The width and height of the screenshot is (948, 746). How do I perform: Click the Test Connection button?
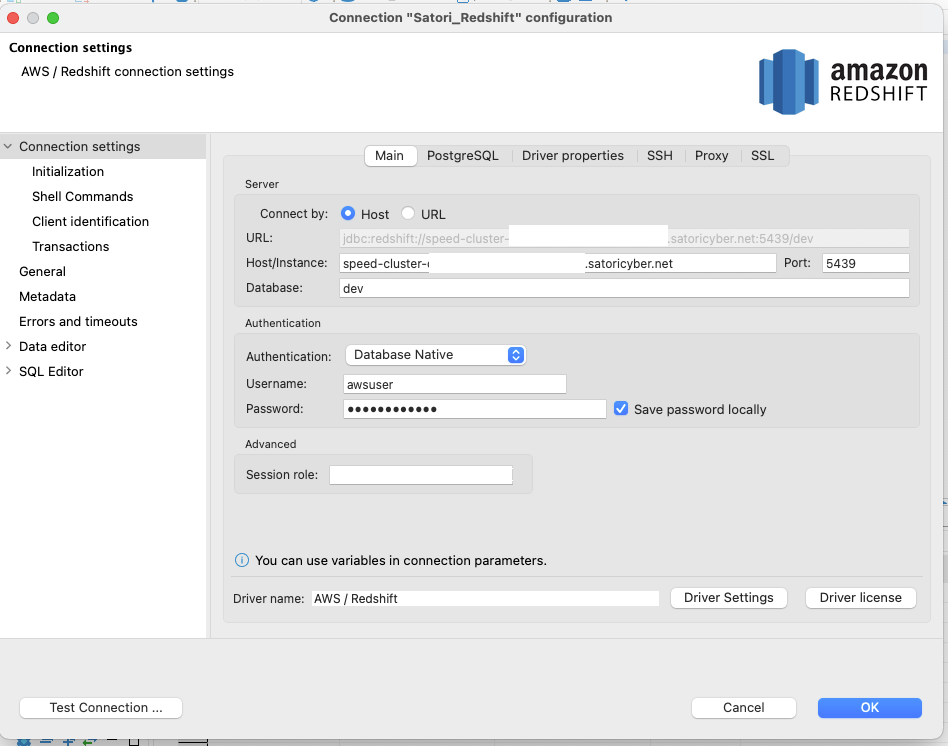coord(101,707)
